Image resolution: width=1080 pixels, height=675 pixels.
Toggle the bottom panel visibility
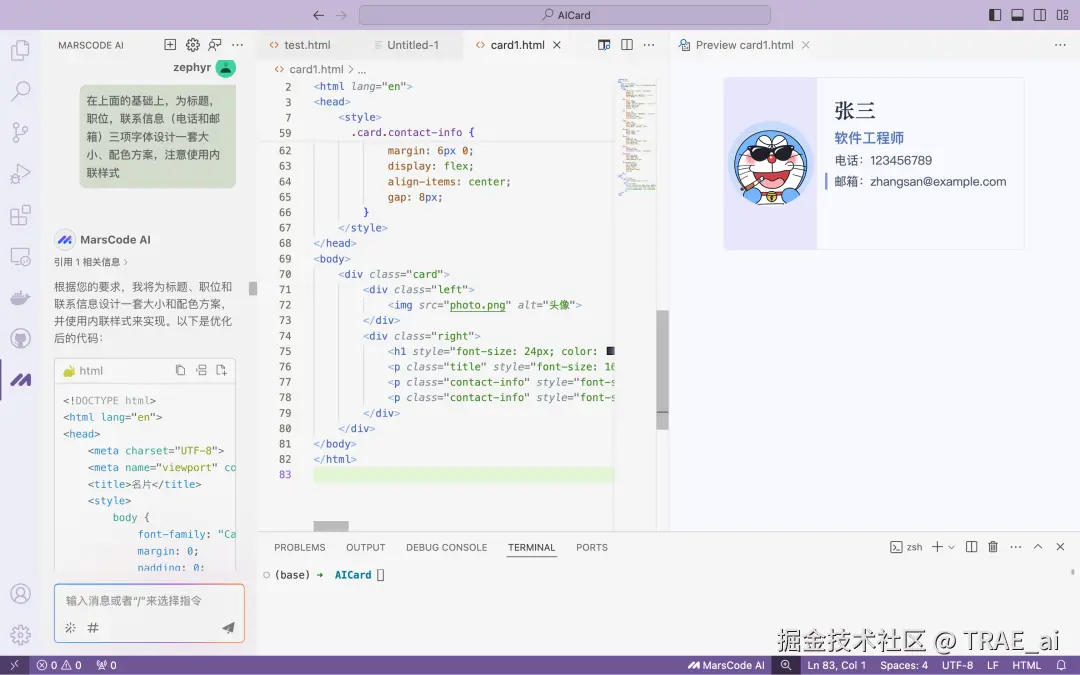pyautogui.click(x=1017, y=15)
